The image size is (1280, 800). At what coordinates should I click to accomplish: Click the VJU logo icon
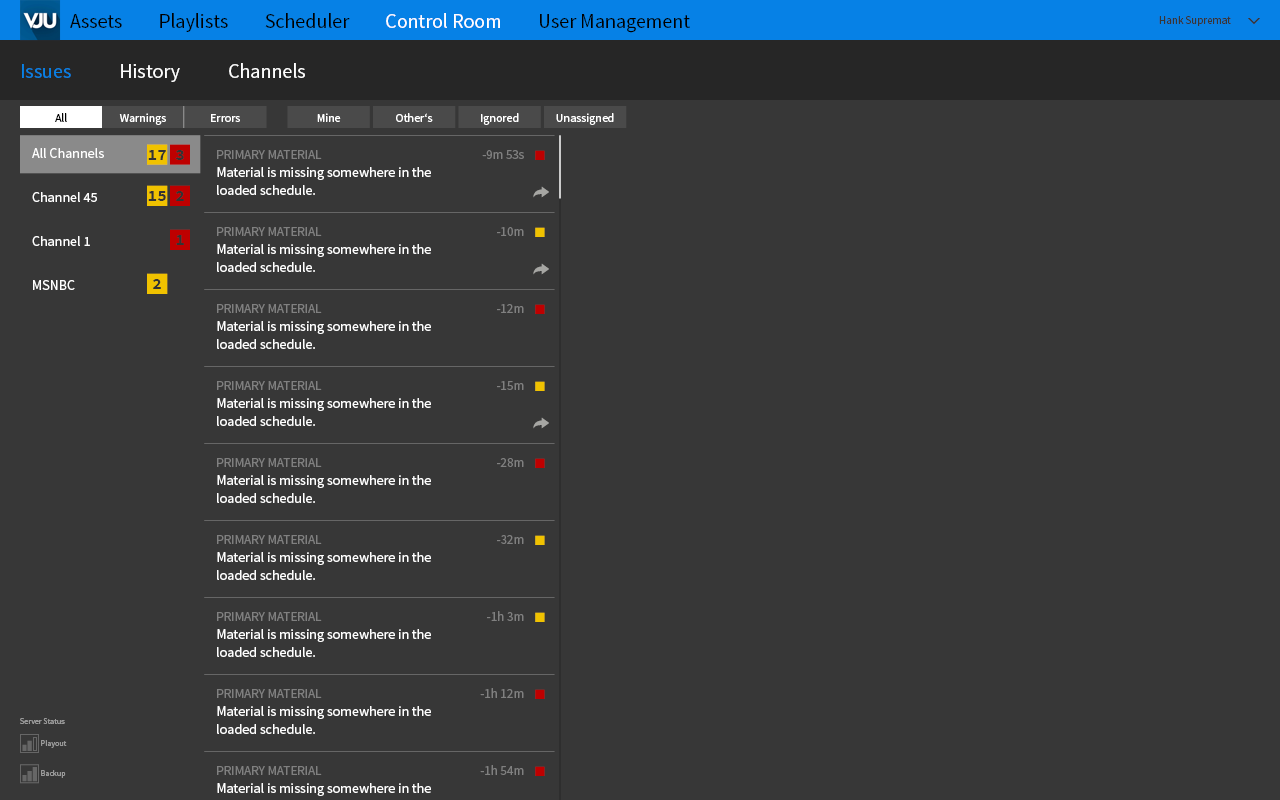40,20
